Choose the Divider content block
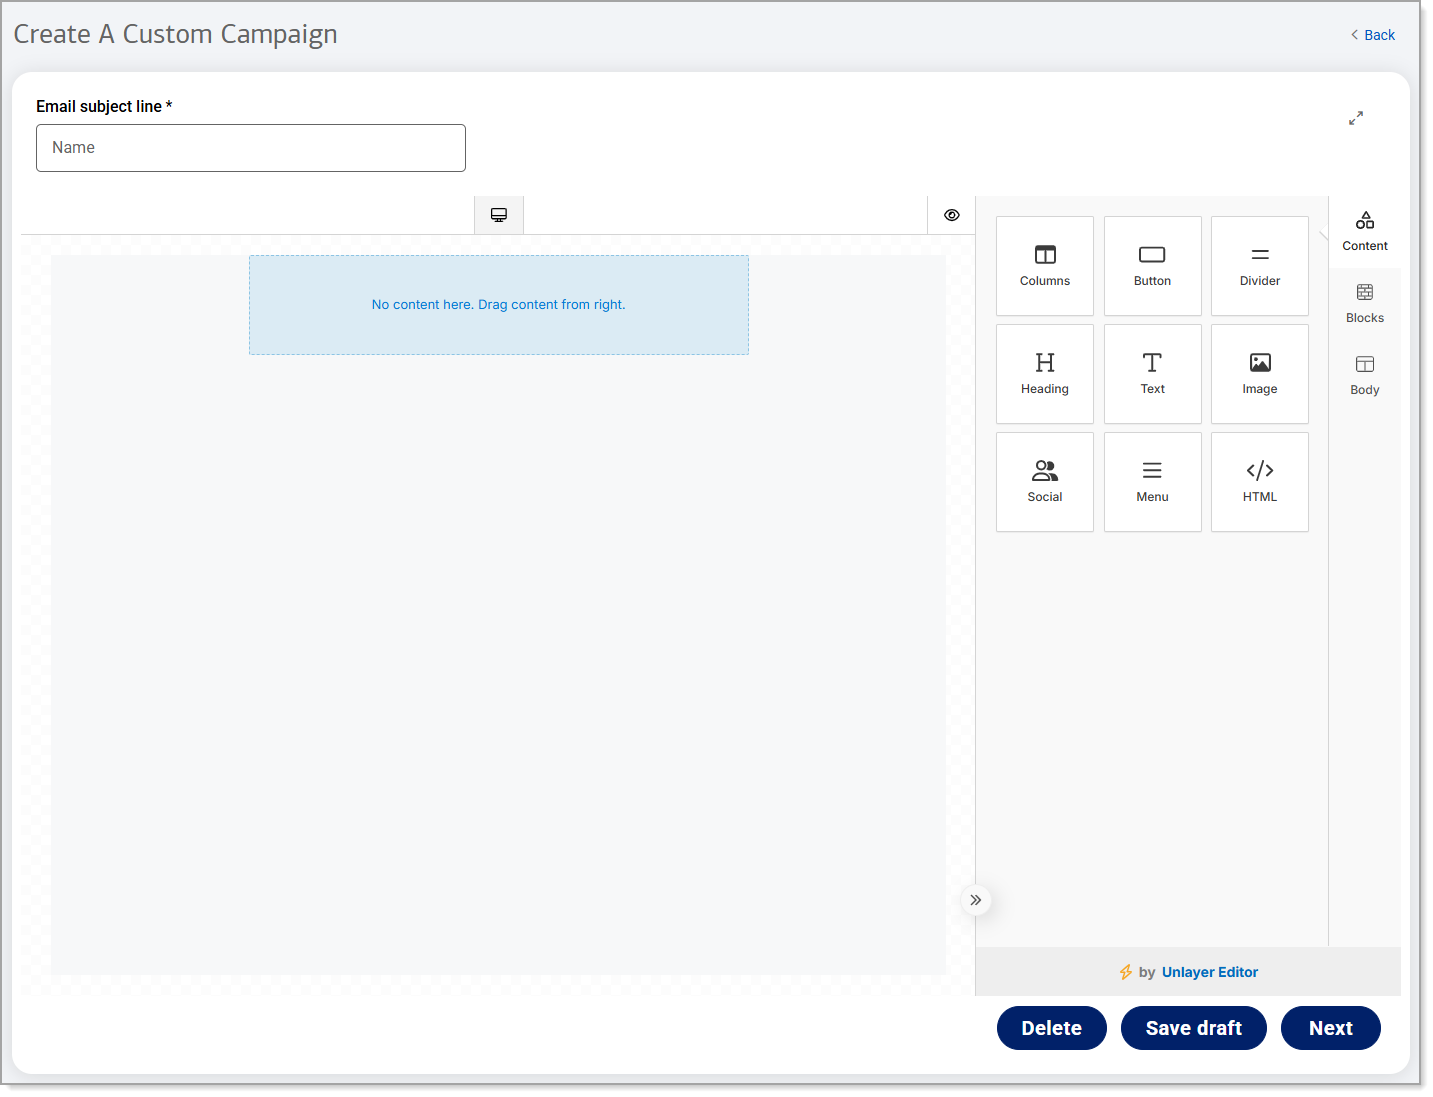 point(1259,266)
